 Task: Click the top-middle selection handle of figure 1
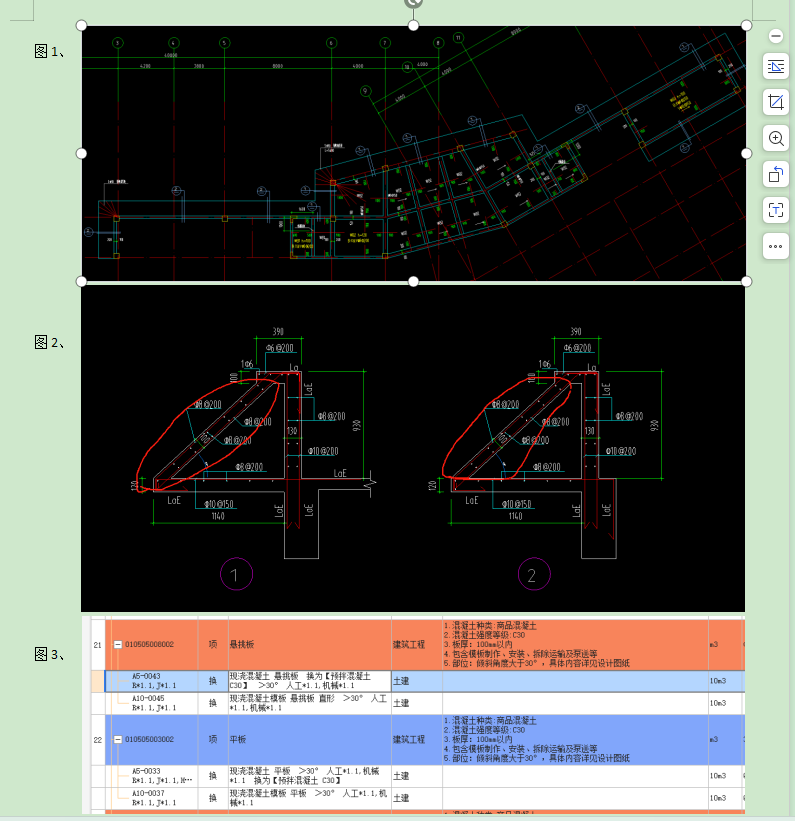(413, 25)
